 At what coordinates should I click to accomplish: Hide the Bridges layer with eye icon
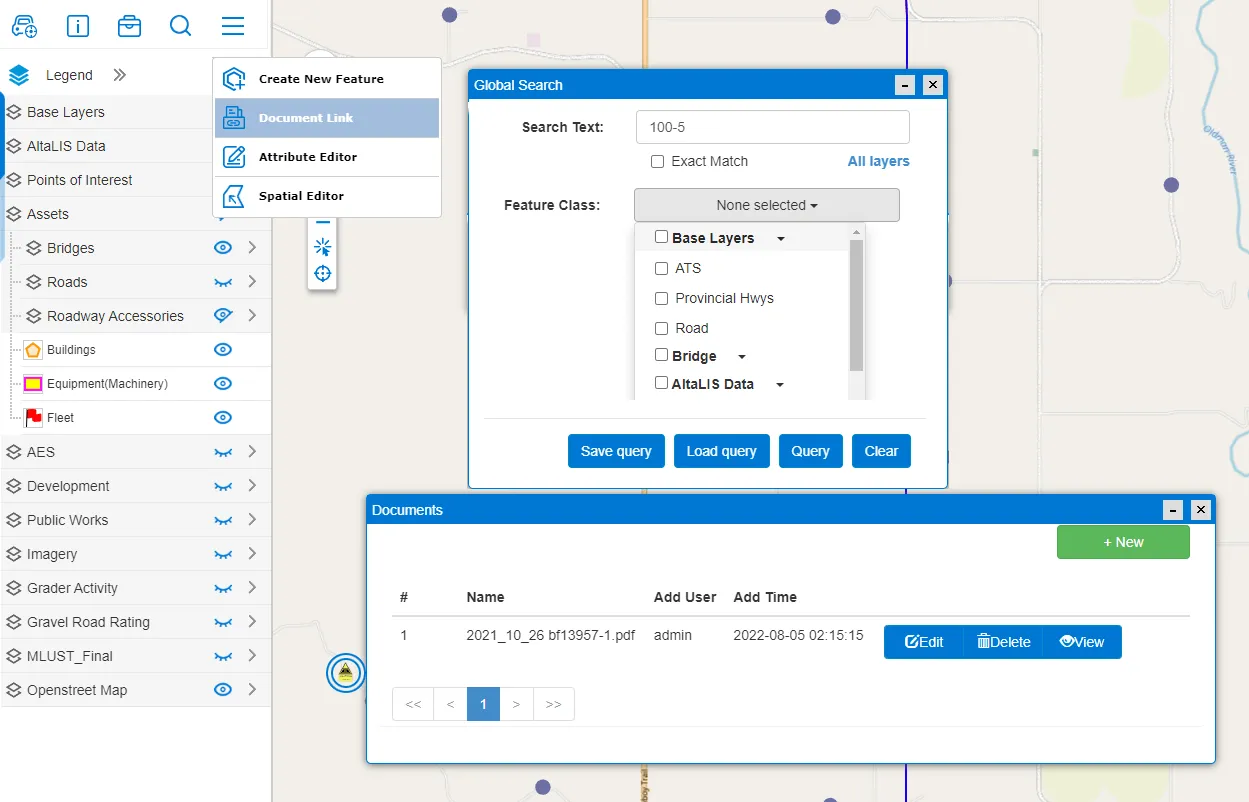coord(223,248)
